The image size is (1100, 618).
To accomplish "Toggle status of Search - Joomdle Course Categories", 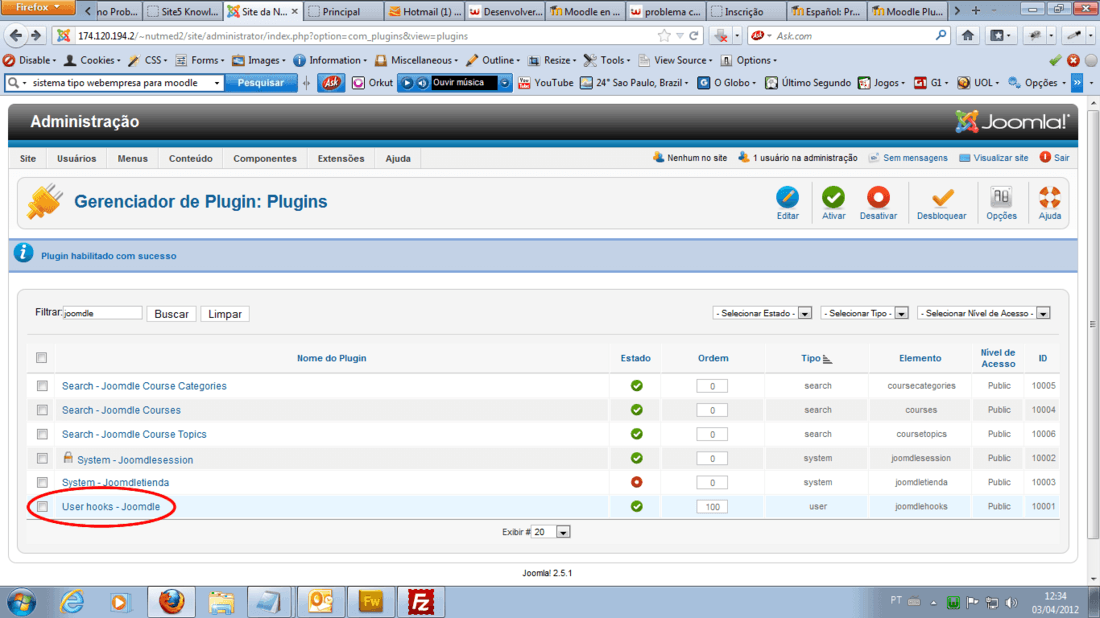I will click(636, 386).
